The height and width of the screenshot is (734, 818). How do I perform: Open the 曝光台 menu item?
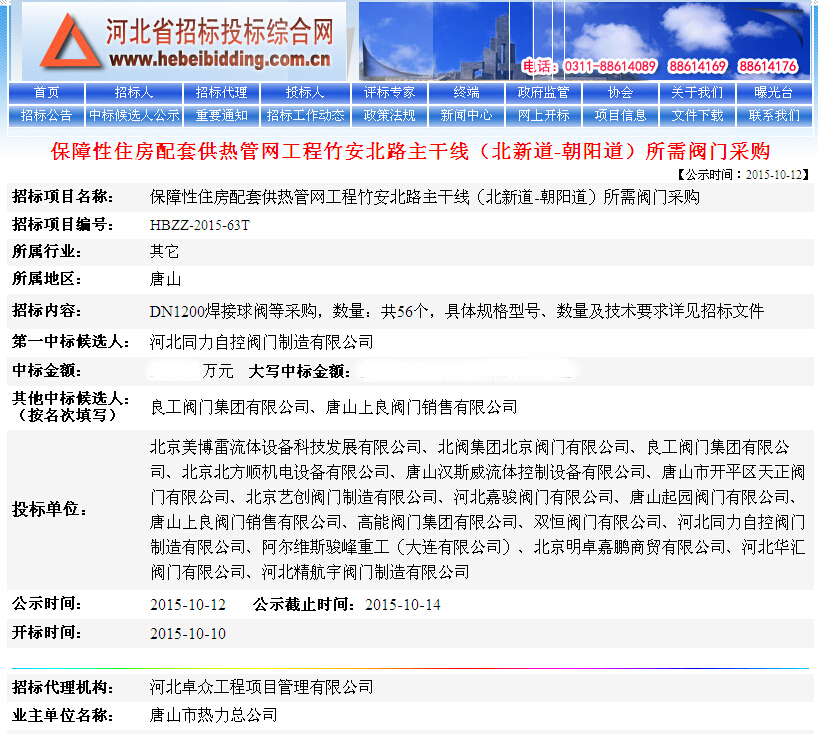[x=774, y=92]
